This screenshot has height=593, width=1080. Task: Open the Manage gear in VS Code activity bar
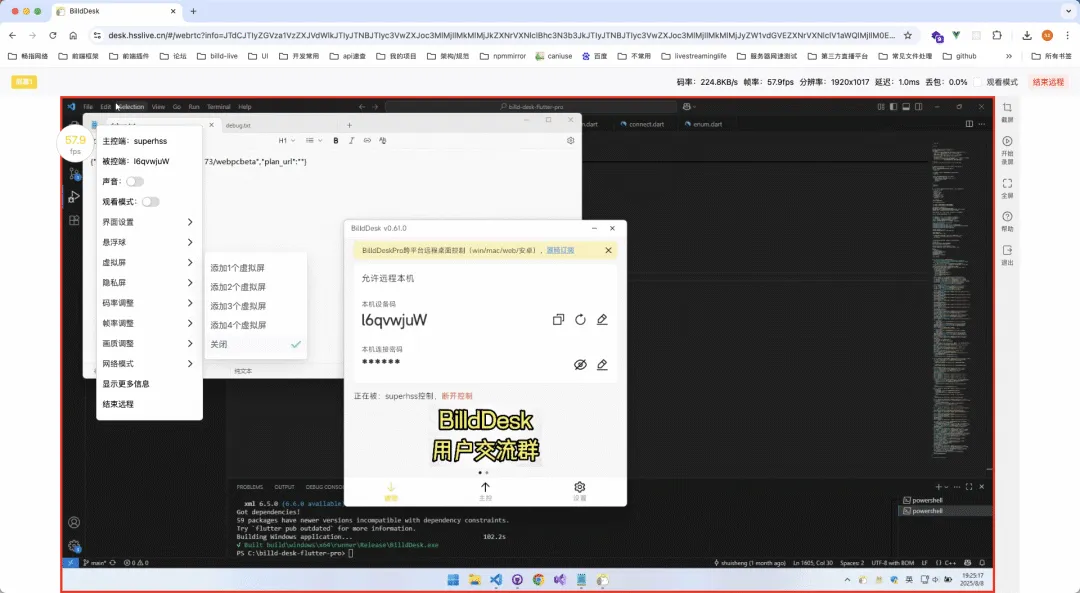click(x=74, y=546)
